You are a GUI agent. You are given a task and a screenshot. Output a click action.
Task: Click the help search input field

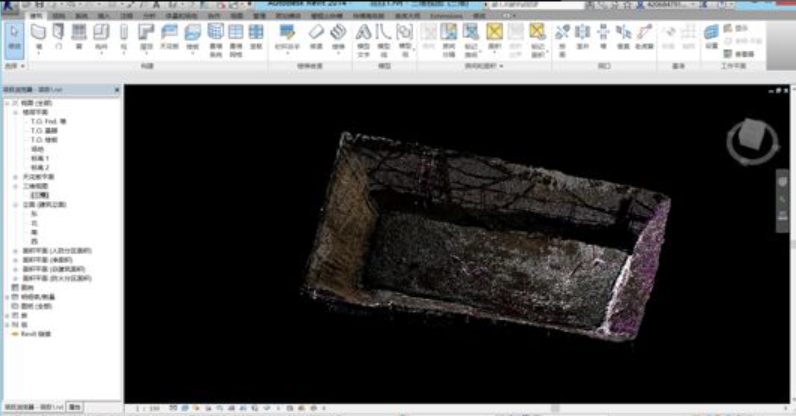[536, 5]
